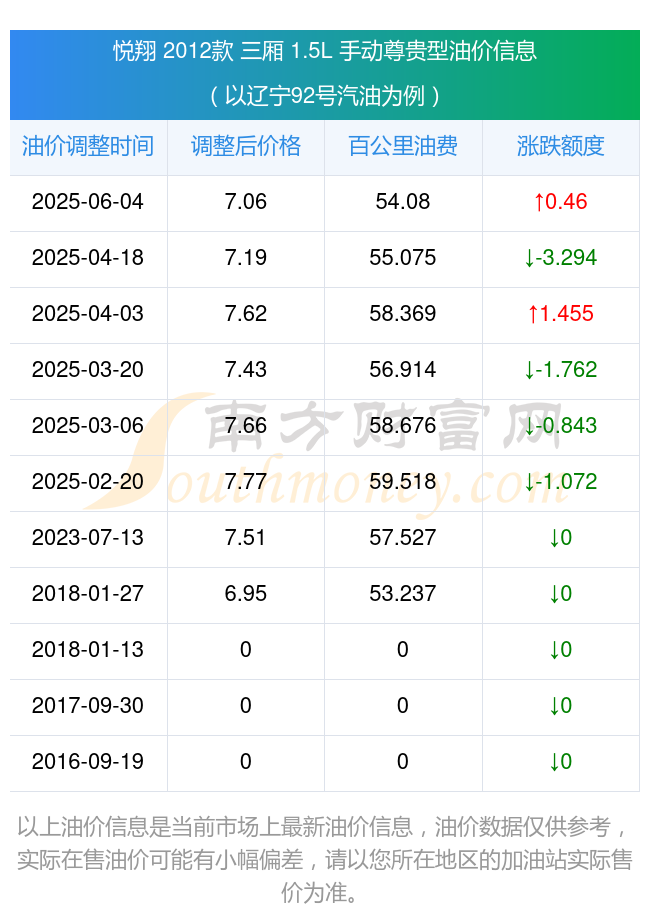Select the fuel cost 57.527
Screen dimensions: 650x921
click(403, 537)
